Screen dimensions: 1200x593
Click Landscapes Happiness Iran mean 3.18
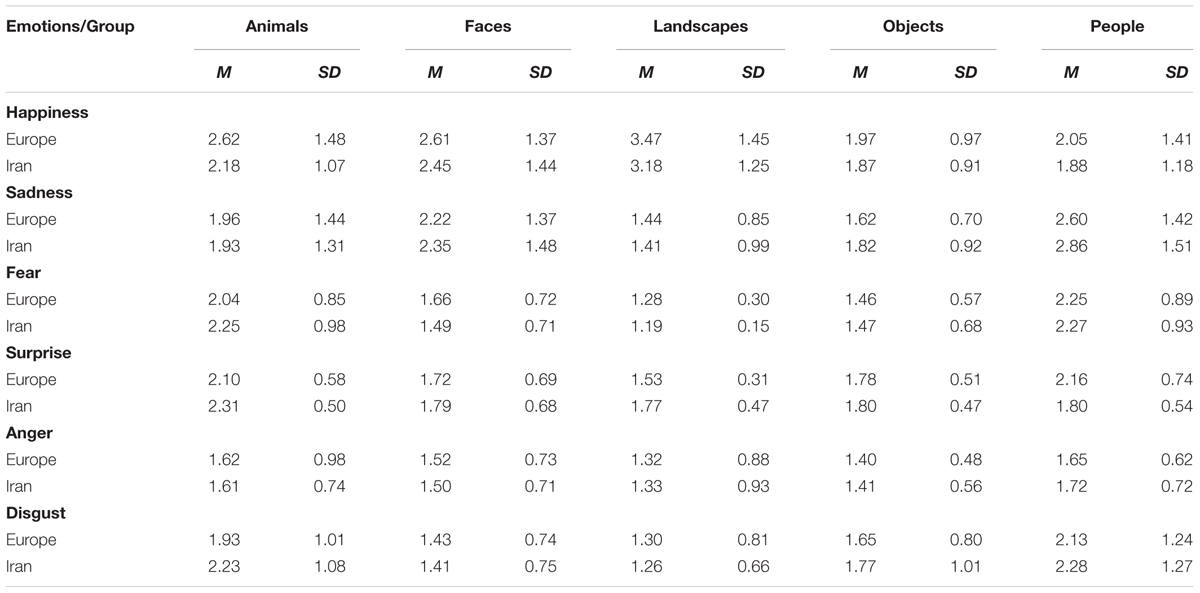coord(645,166)
